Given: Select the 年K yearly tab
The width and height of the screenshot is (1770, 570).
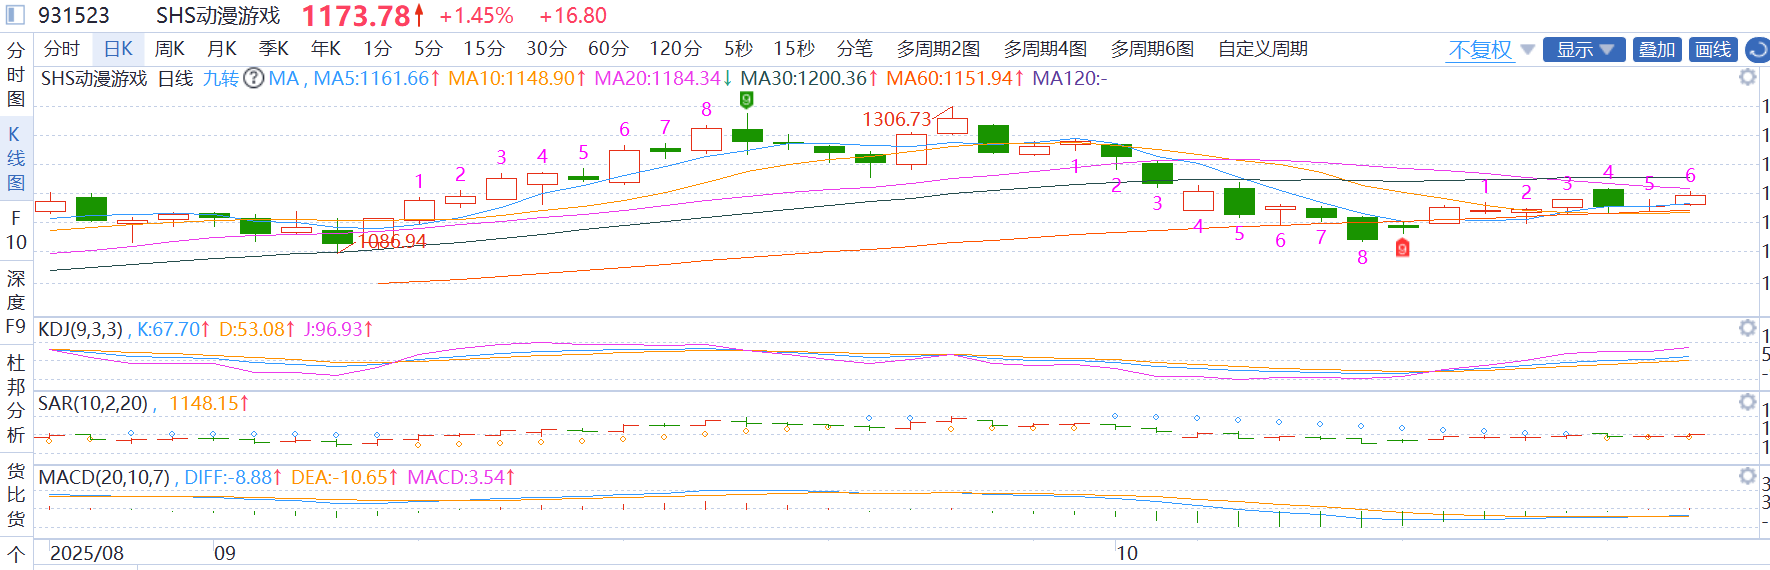Looking at the screenshot, I should point(326,49).
